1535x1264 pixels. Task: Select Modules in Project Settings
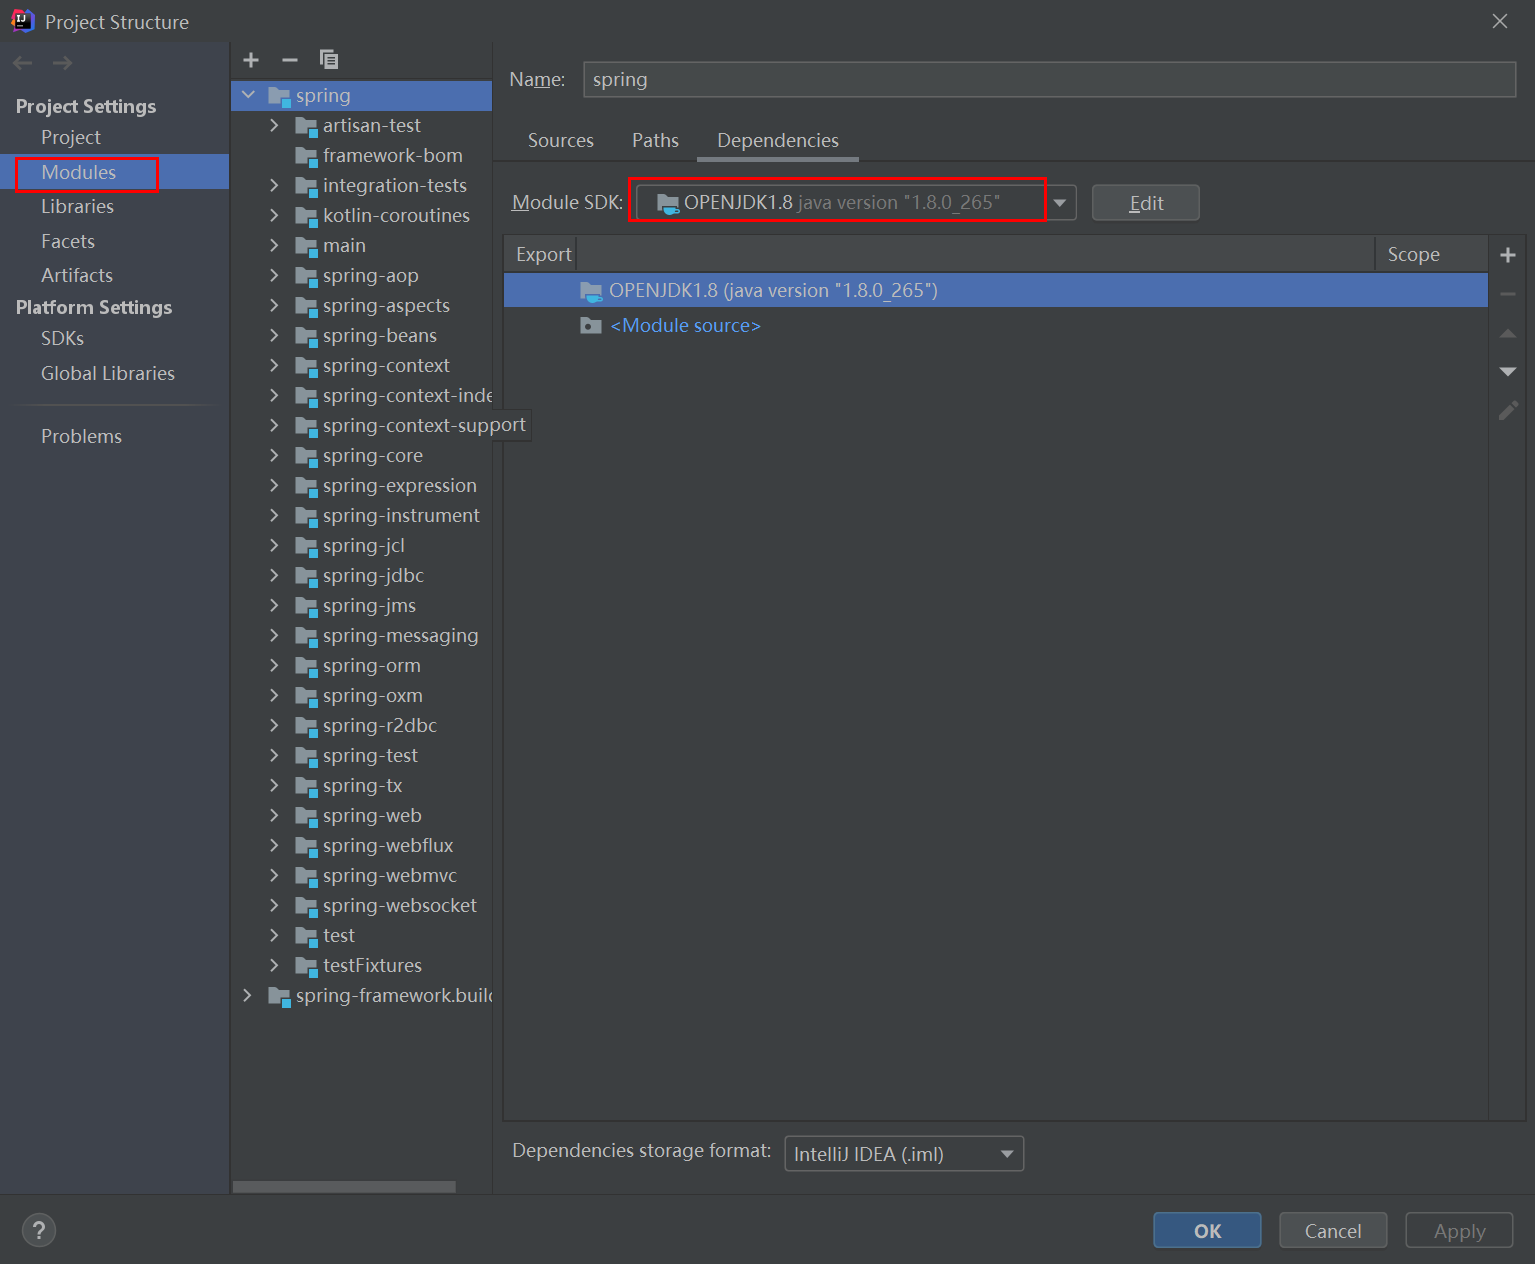pos(79,172)
